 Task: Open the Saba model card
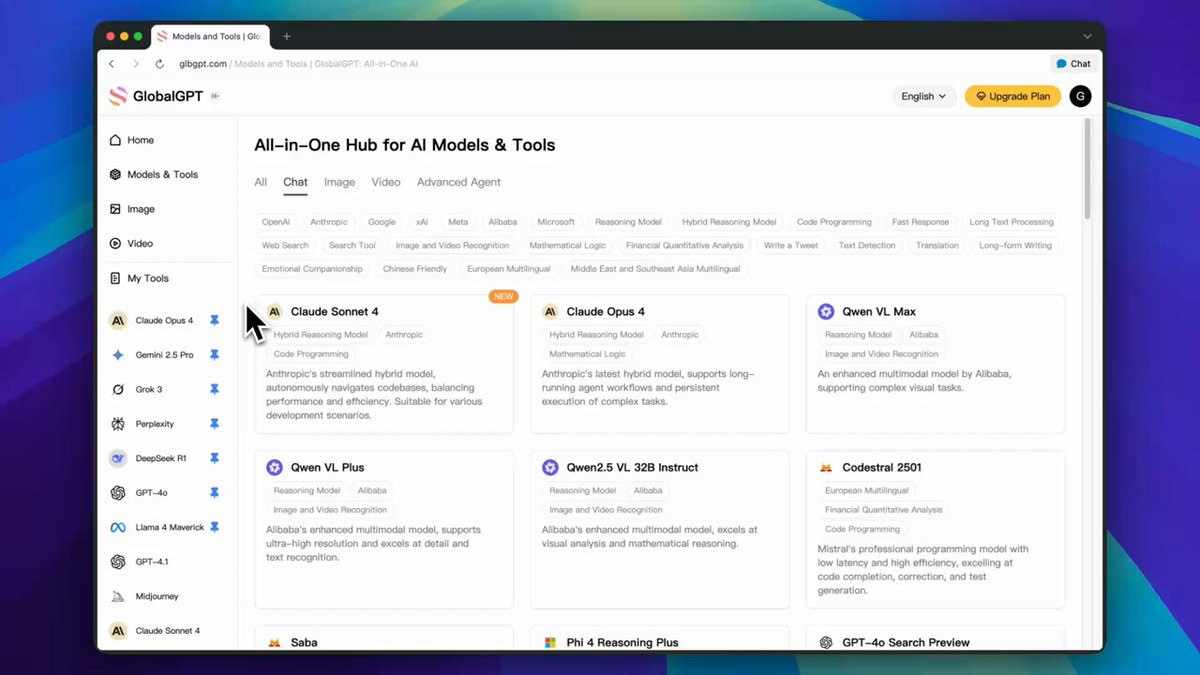click(x=384, y=639)
